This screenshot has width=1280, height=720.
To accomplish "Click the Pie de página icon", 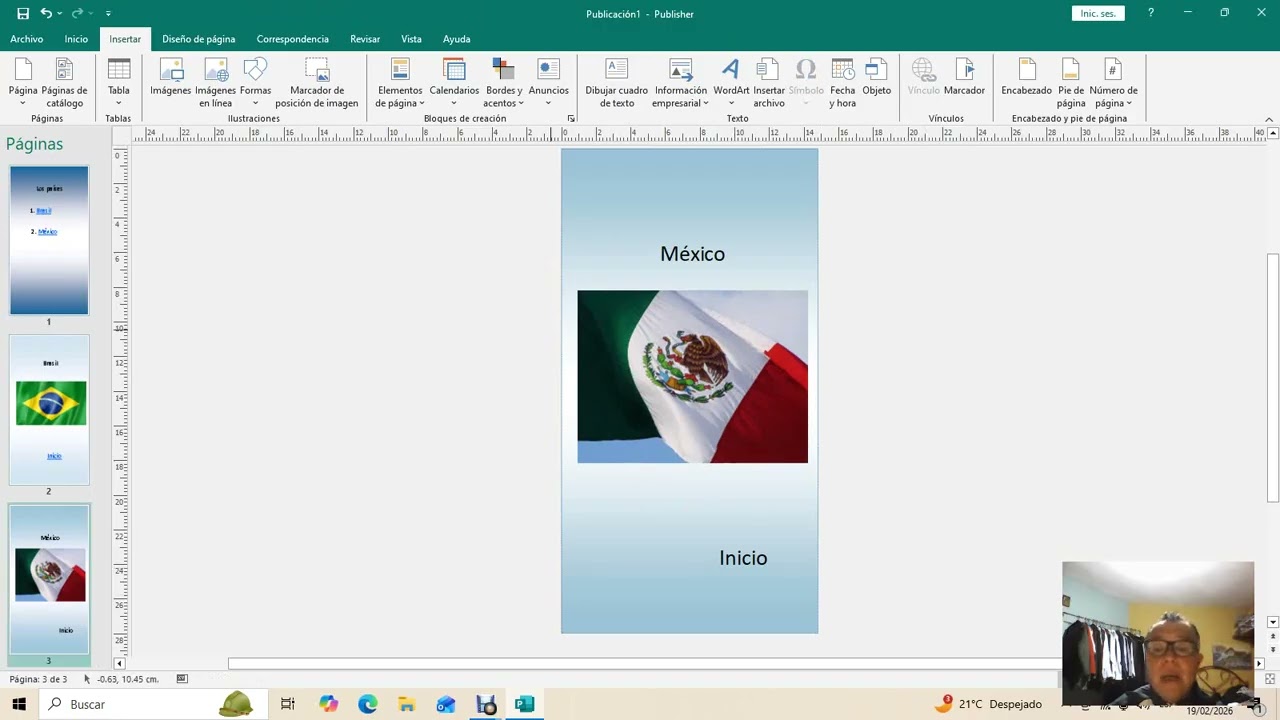I will pyautogui.click(x=1071, y=82).
